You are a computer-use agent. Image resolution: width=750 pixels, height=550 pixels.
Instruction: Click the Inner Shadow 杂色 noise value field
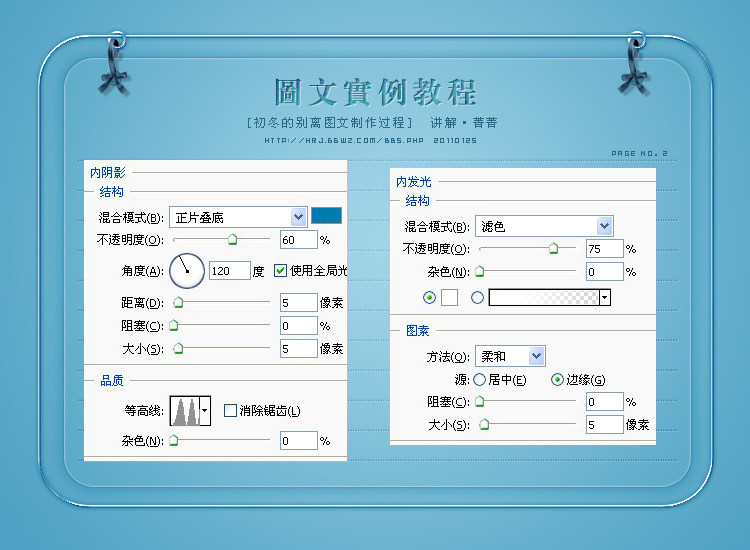(298, 440)
